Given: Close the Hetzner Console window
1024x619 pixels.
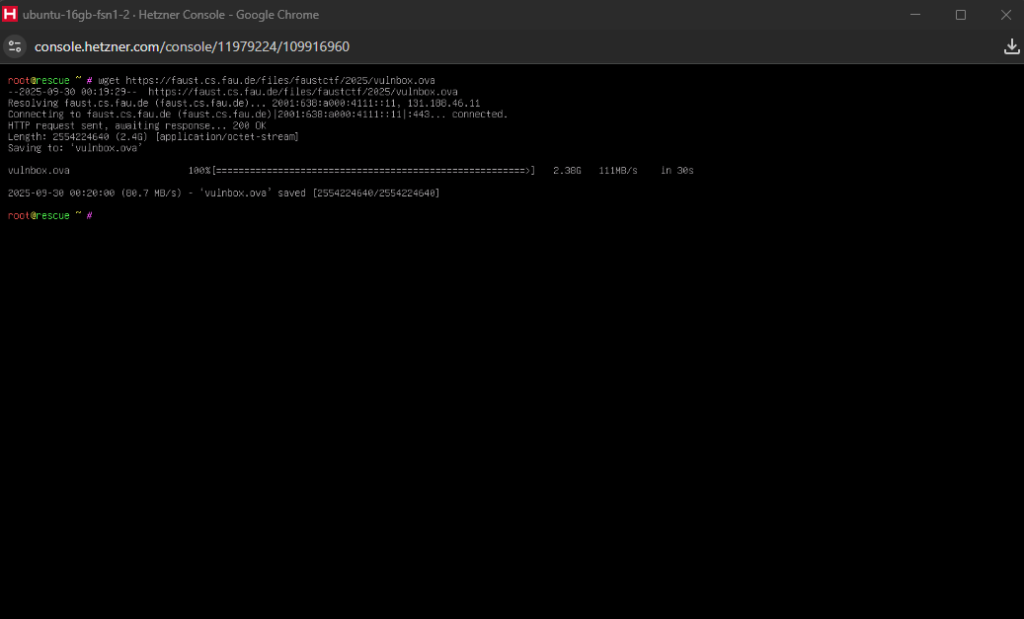Looking at the screenshot, I should click(1005, 15).
